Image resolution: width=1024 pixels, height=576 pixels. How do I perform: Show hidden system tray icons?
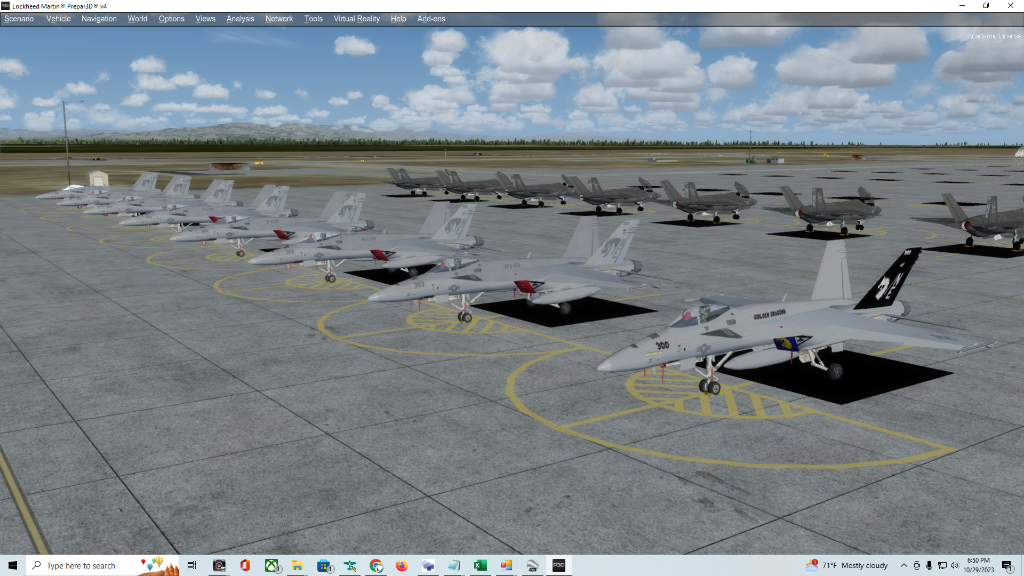pyautogui.click(x=904, y=565)
